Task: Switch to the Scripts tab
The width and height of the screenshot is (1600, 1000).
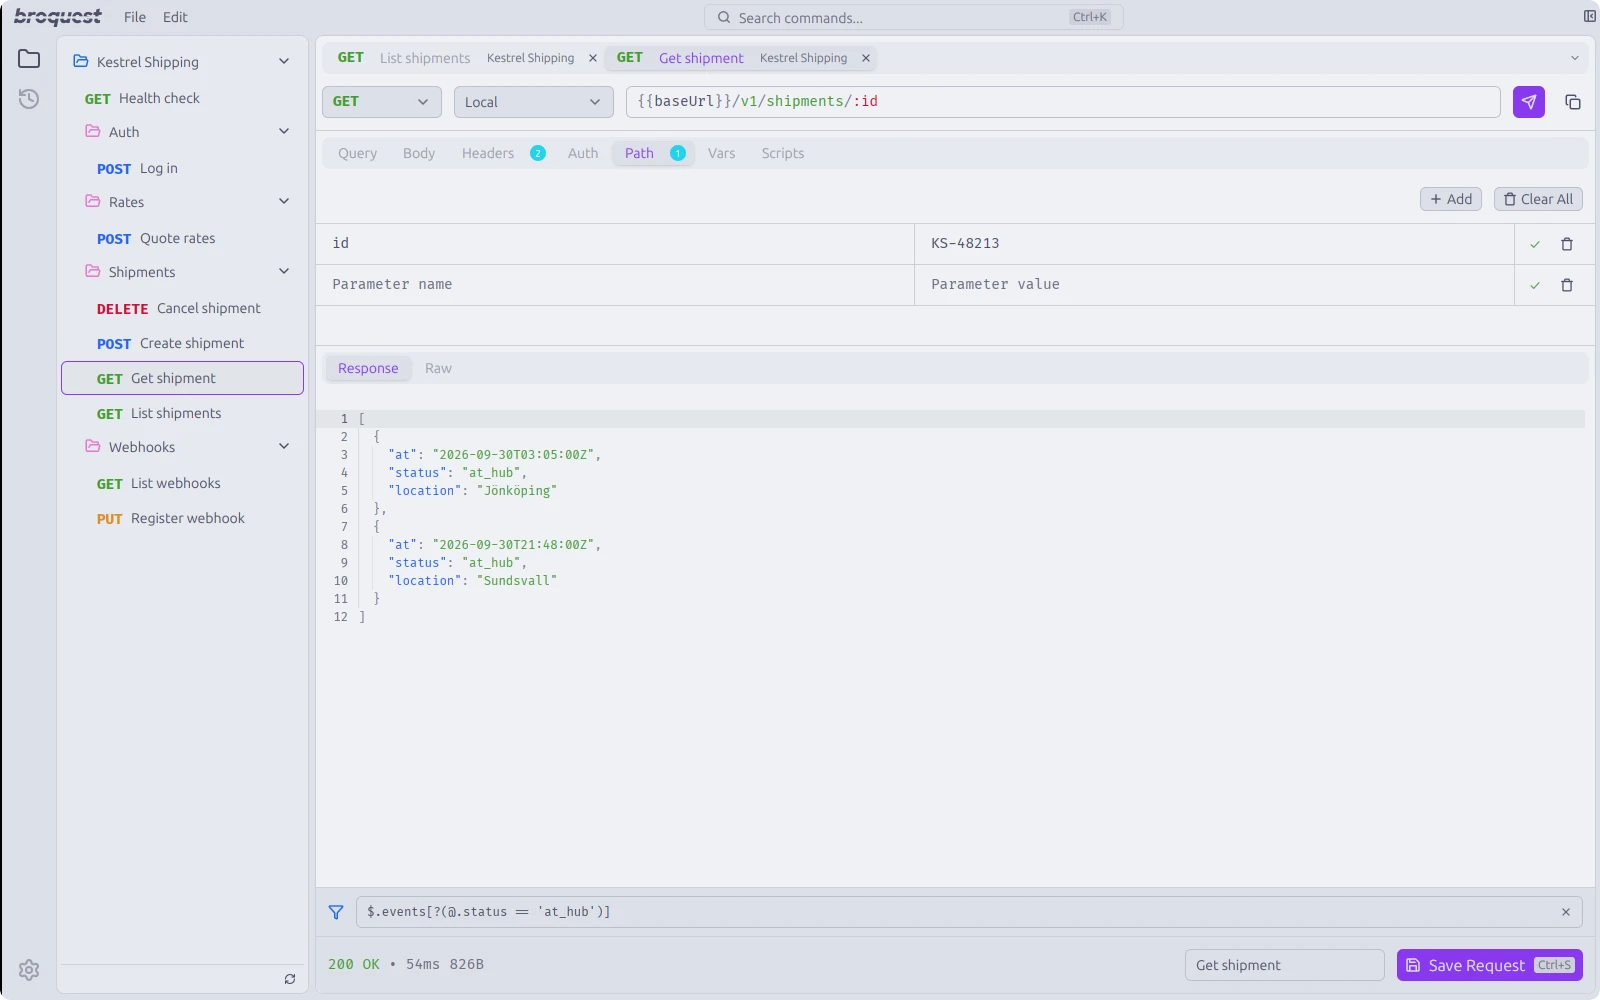Action: coord(783,153)
